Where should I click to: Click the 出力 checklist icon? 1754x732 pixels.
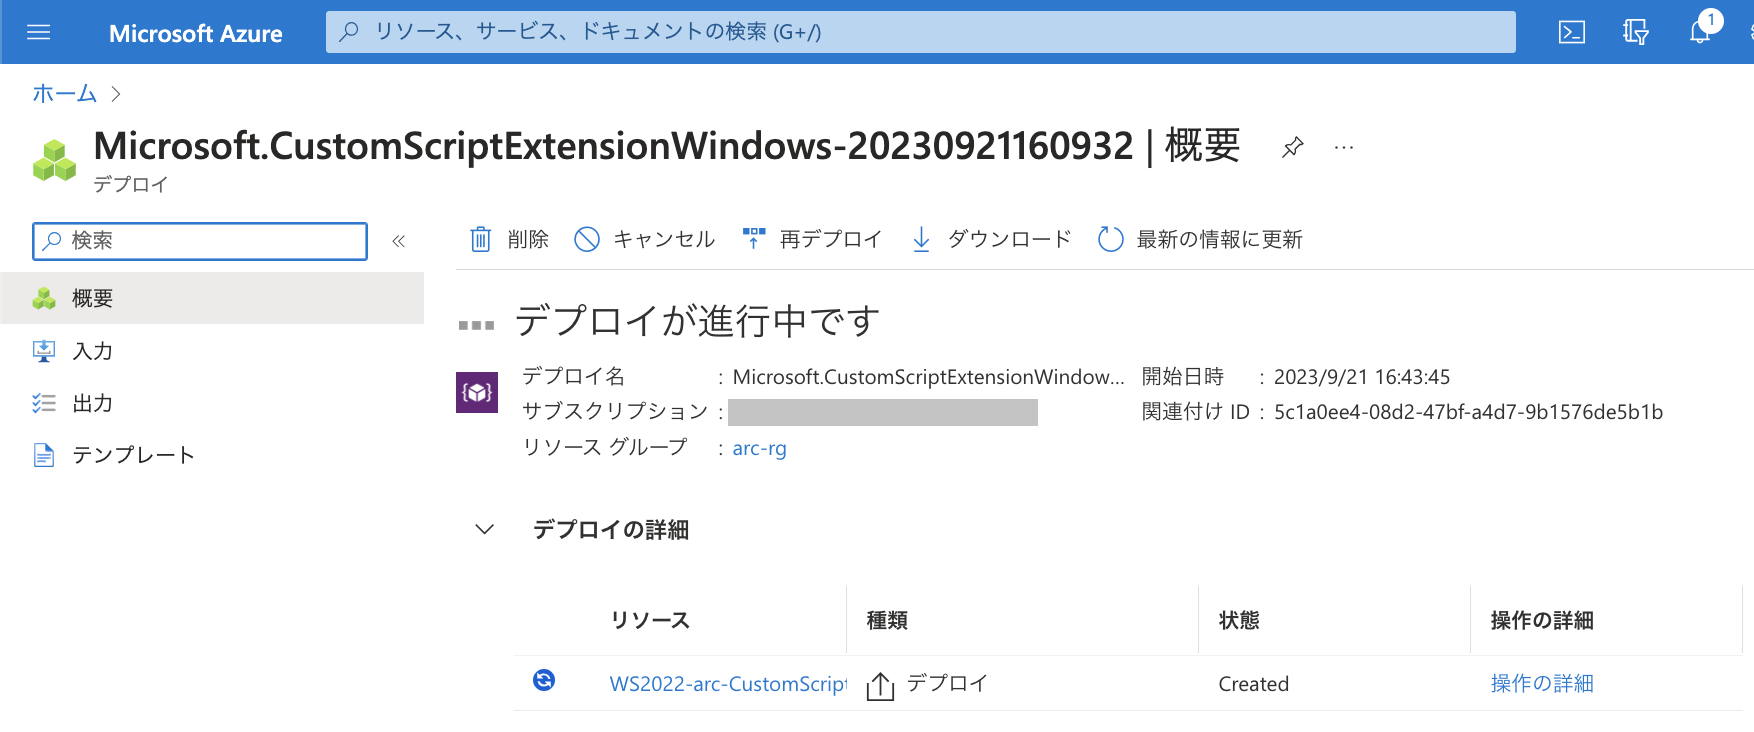point(44,403)
